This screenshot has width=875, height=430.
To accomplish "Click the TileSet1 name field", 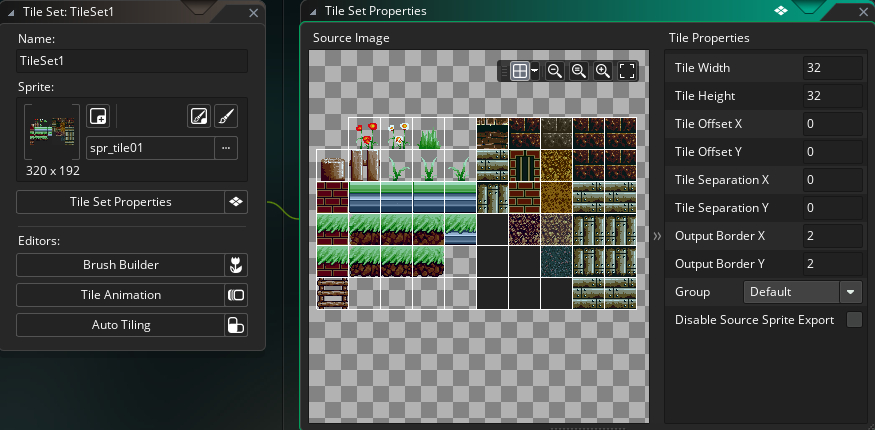I will coord(132,61).
